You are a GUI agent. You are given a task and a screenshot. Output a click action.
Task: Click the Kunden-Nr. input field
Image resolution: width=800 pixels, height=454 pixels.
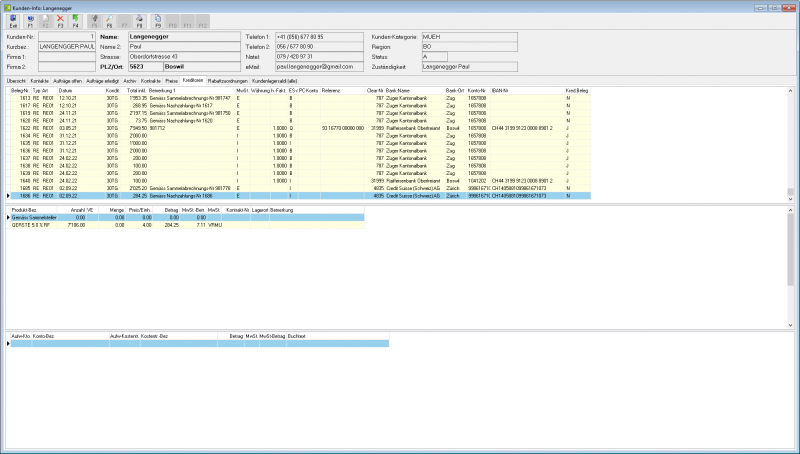(x=67, y=37)
